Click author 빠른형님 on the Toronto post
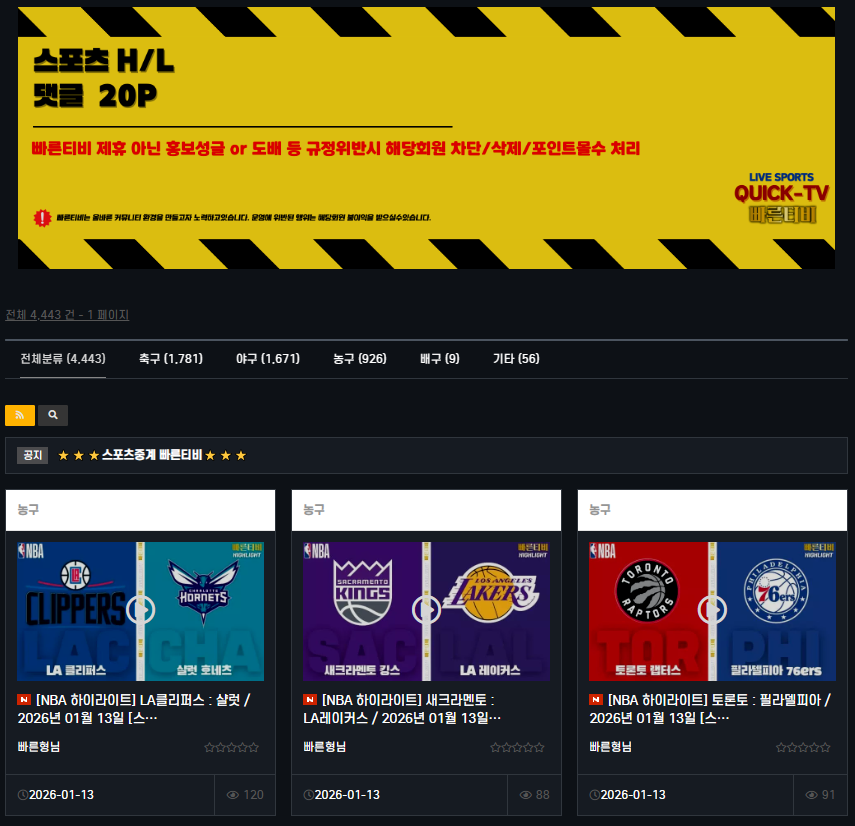855x826 pixels. coord(611,747)
